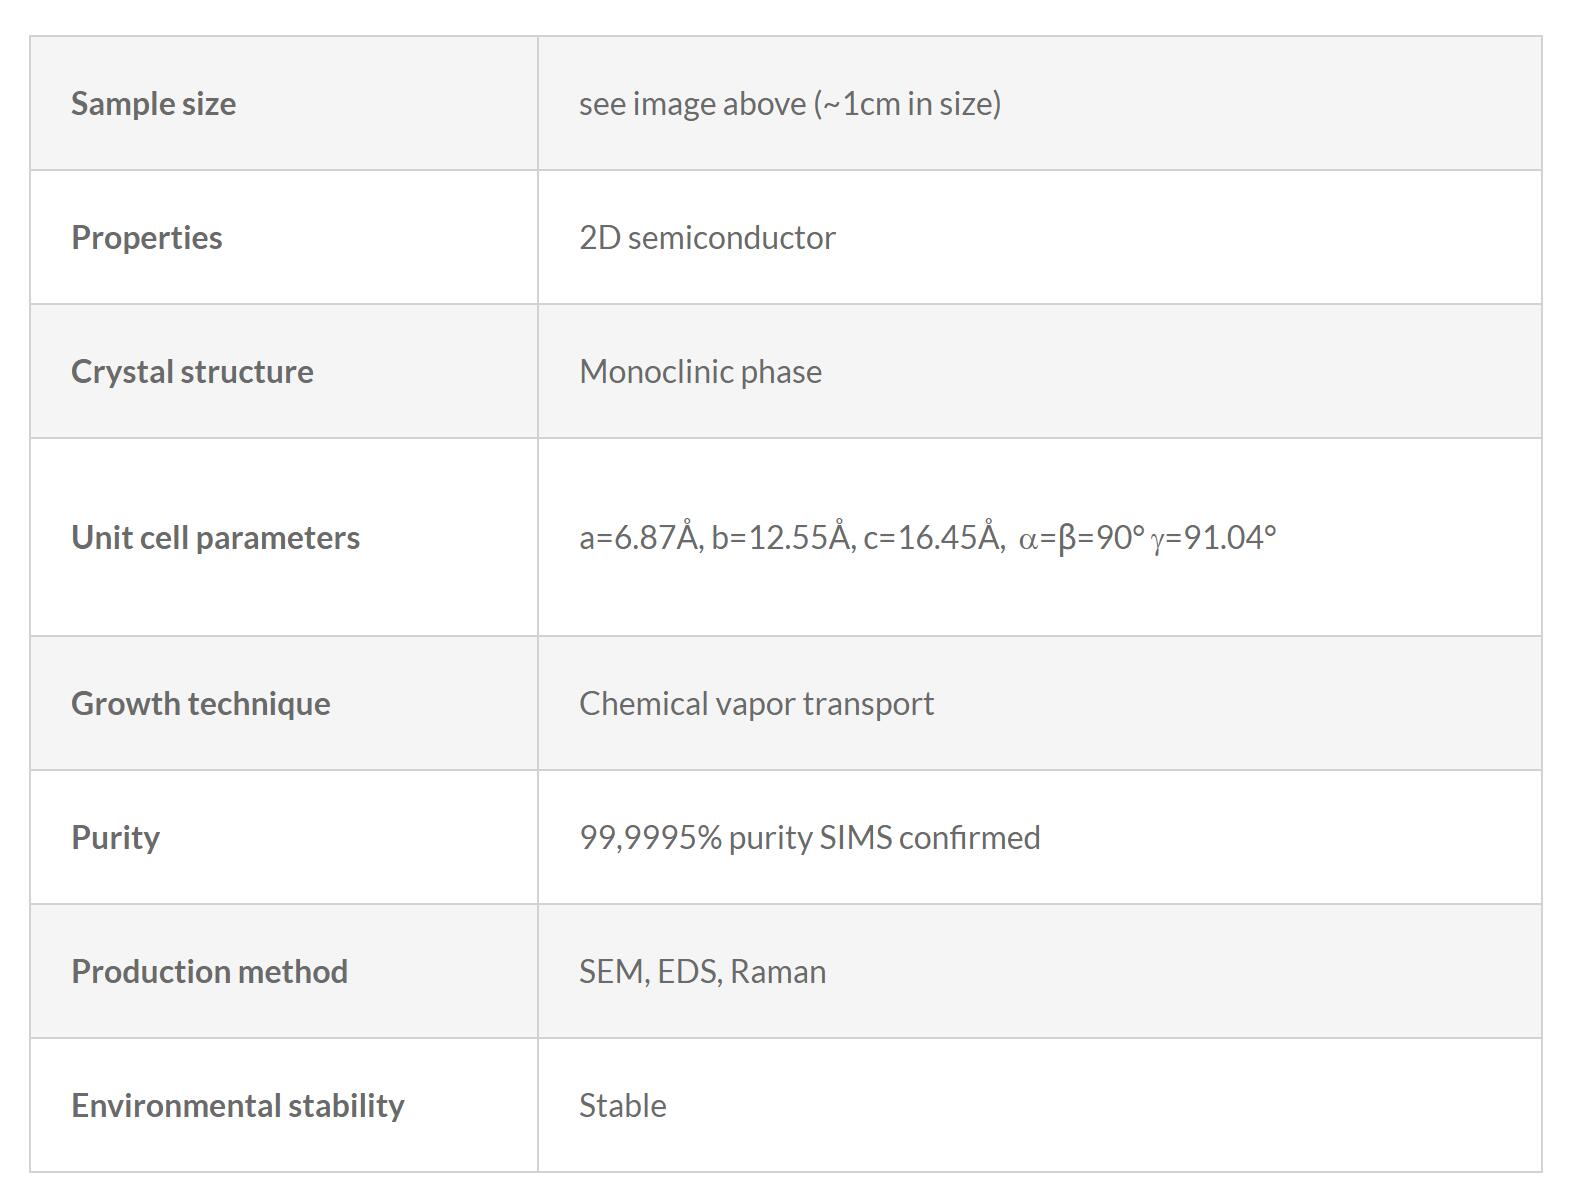Click the 'Purity' row label
Image resolution: width=1575 pixels, height=1202 pixels.
click(x=115, y=838)
